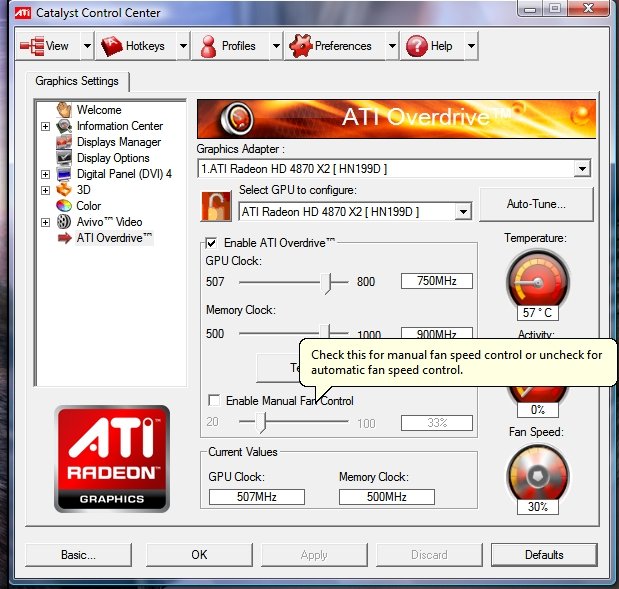Click the ATI Radeon Graphics logo
Screen dimensions: 619x589
tap(112, 459)
